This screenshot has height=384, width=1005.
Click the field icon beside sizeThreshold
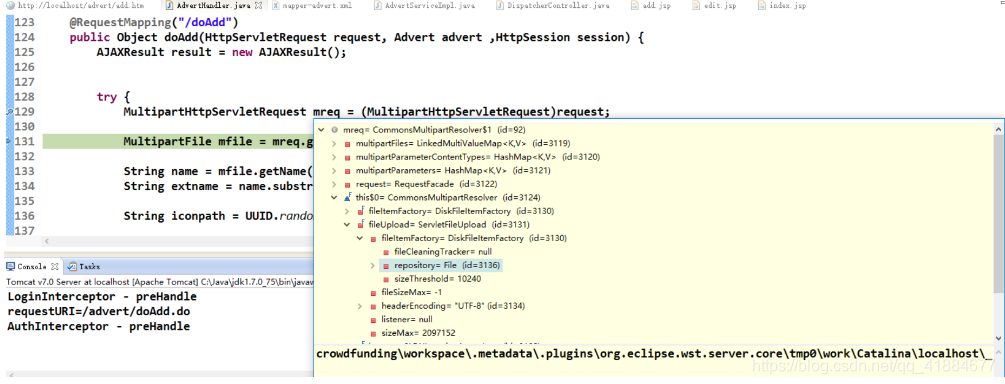pyautogui.click(x=386, y=280)
